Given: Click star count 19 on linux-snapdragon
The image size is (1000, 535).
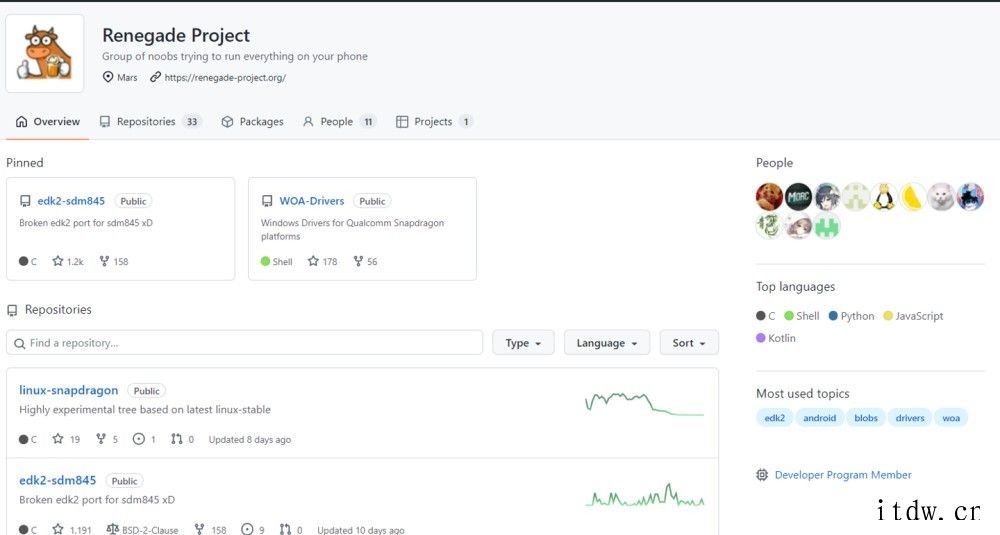Looking at the screenshot, I should (x=66, y=439).
